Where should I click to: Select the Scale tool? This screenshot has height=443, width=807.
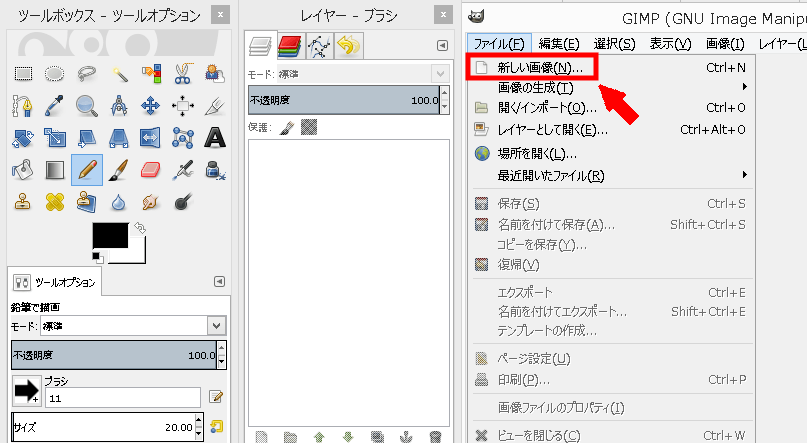coord(55,138)
